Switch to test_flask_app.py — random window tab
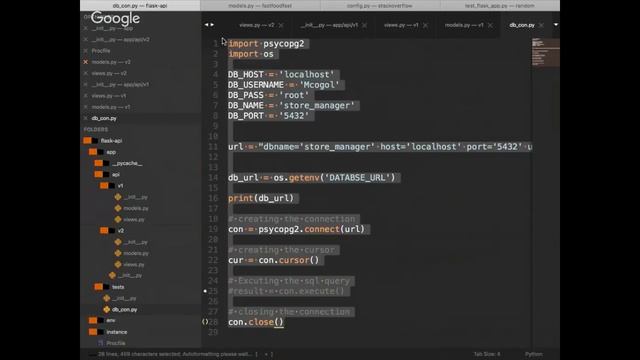 (500, 6)
